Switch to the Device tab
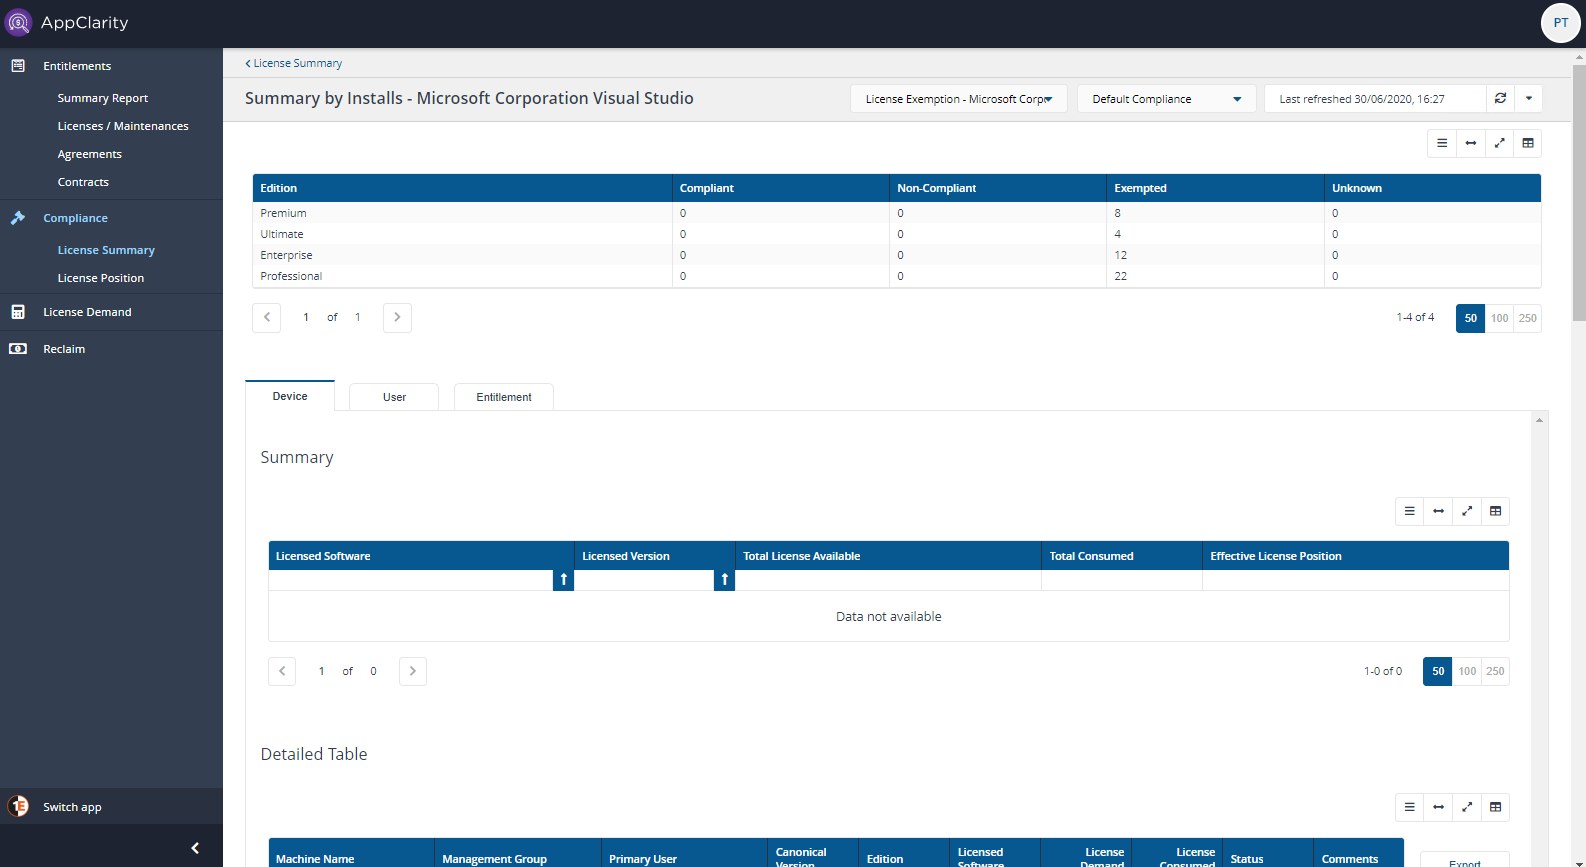Screen dimensions: 1586x867 coord(290,396)
